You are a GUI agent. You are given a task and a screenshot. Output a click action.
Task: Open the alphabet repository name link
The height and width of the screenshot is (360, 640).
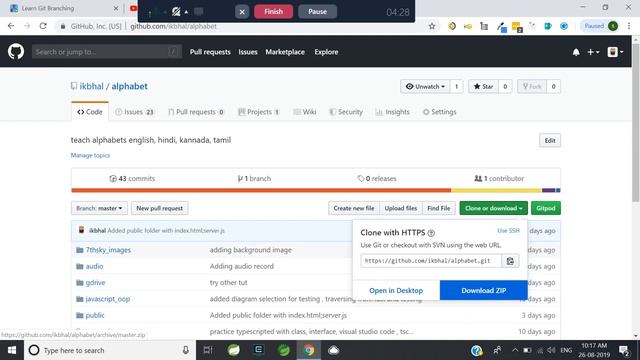pyautogui.click(x=129, y=86)
